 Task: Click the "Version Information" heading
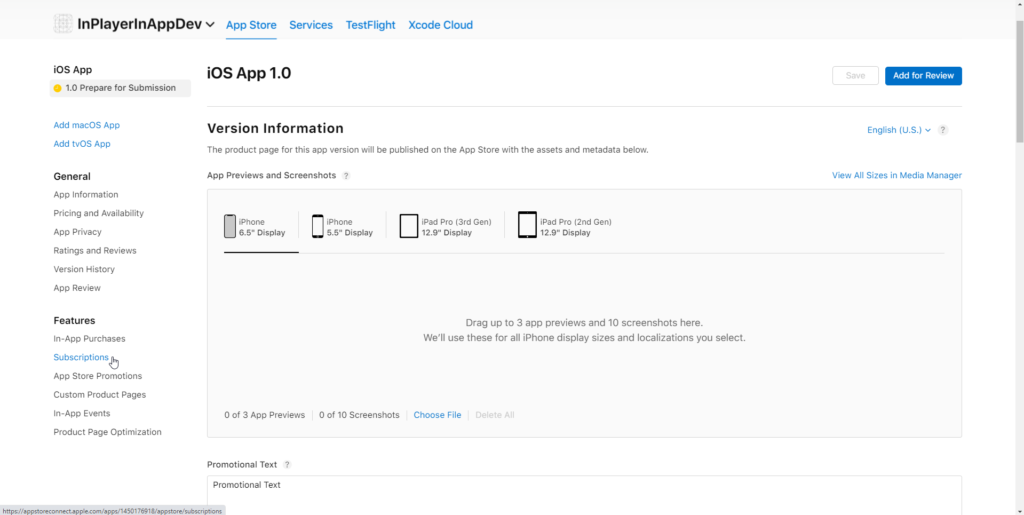coord(275,129)
